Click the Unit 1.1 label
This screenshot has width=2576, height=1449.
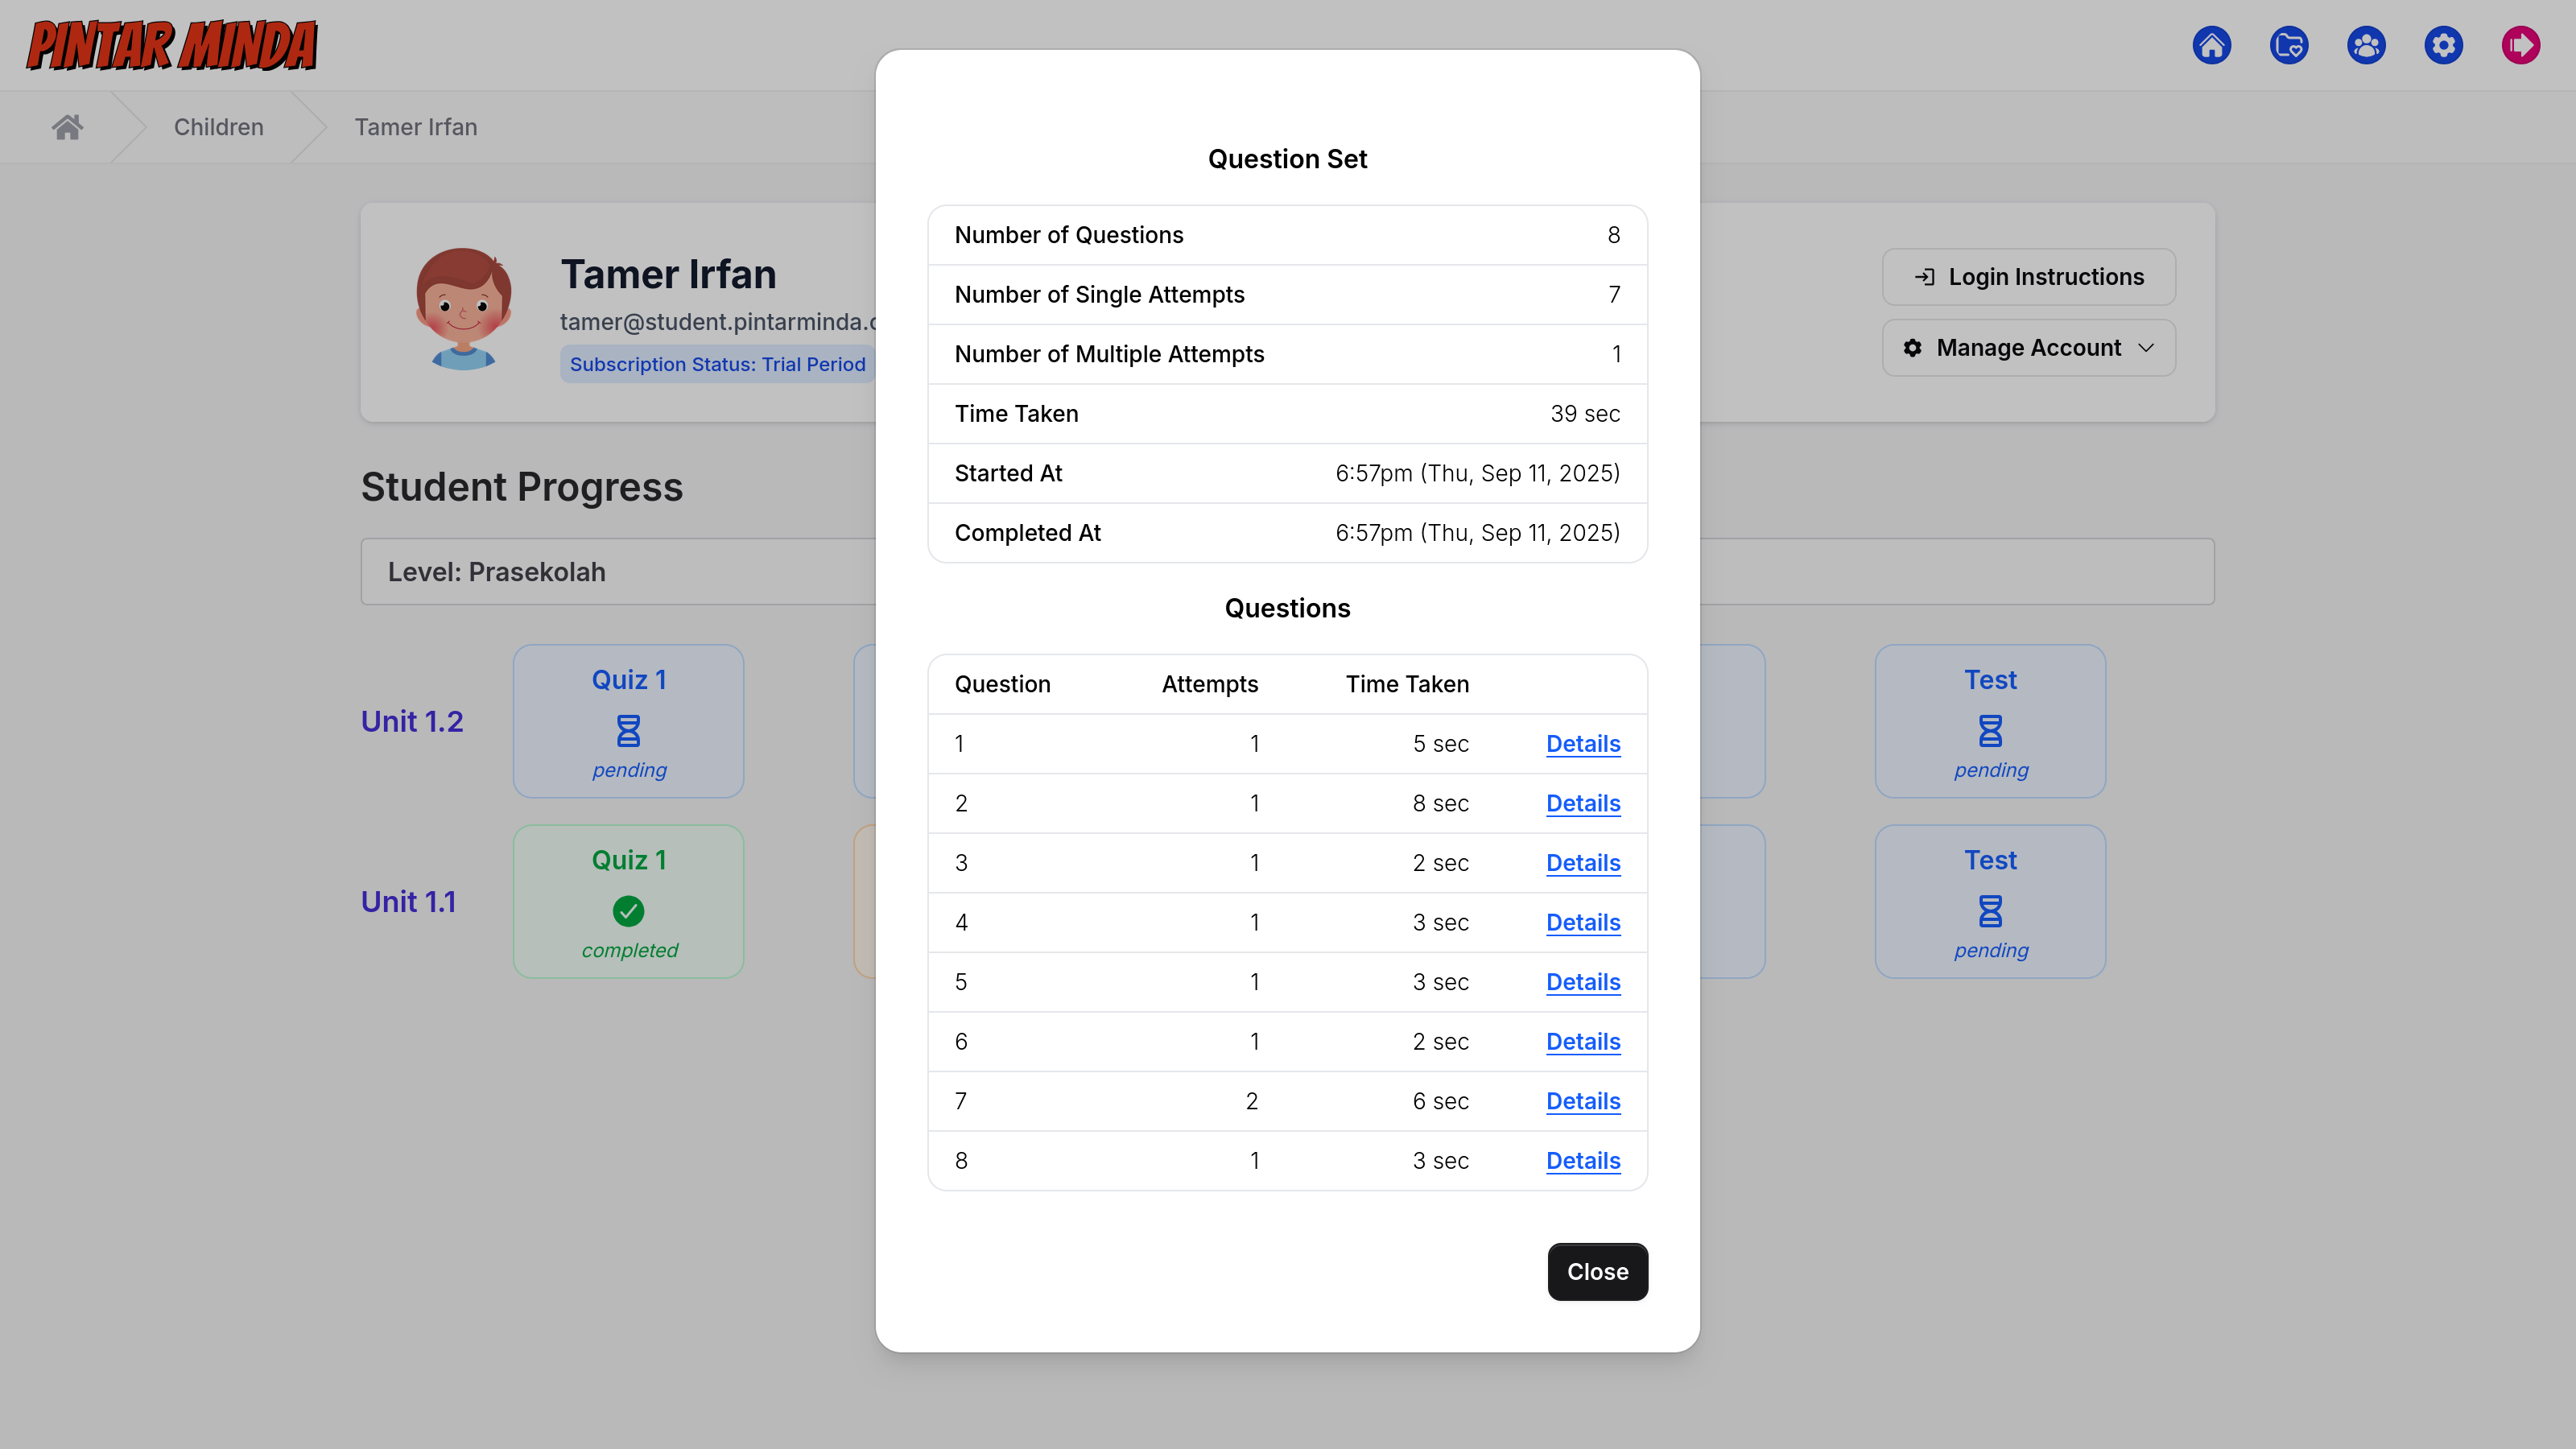pyautogui.click(x=408, y=902)
